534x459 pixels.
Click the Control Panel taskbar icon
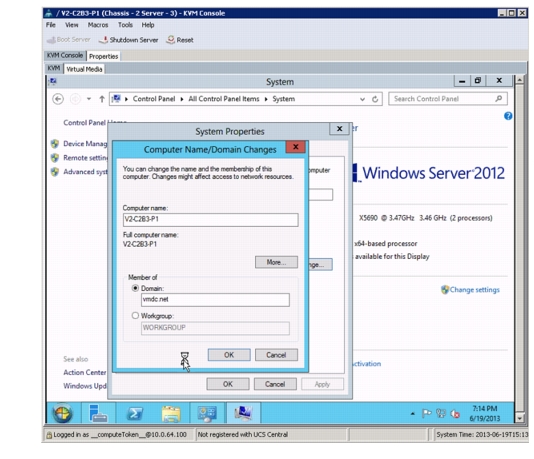tap(207, 413)
